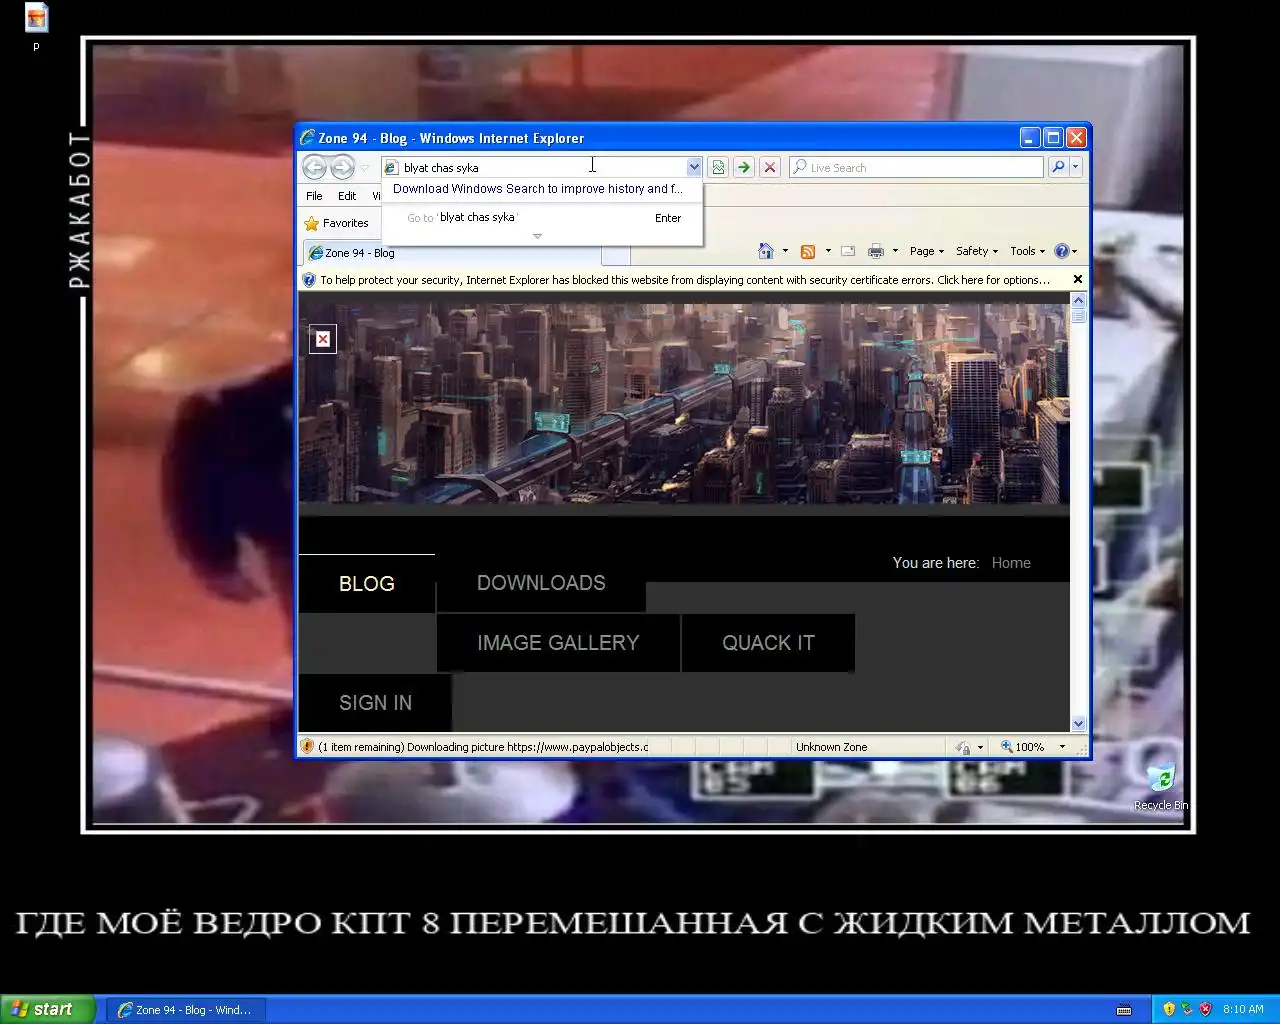Screen dimensions: 1280x1024
Task: Click the magnifier Search button
Action: click(x=1058, y=167)
